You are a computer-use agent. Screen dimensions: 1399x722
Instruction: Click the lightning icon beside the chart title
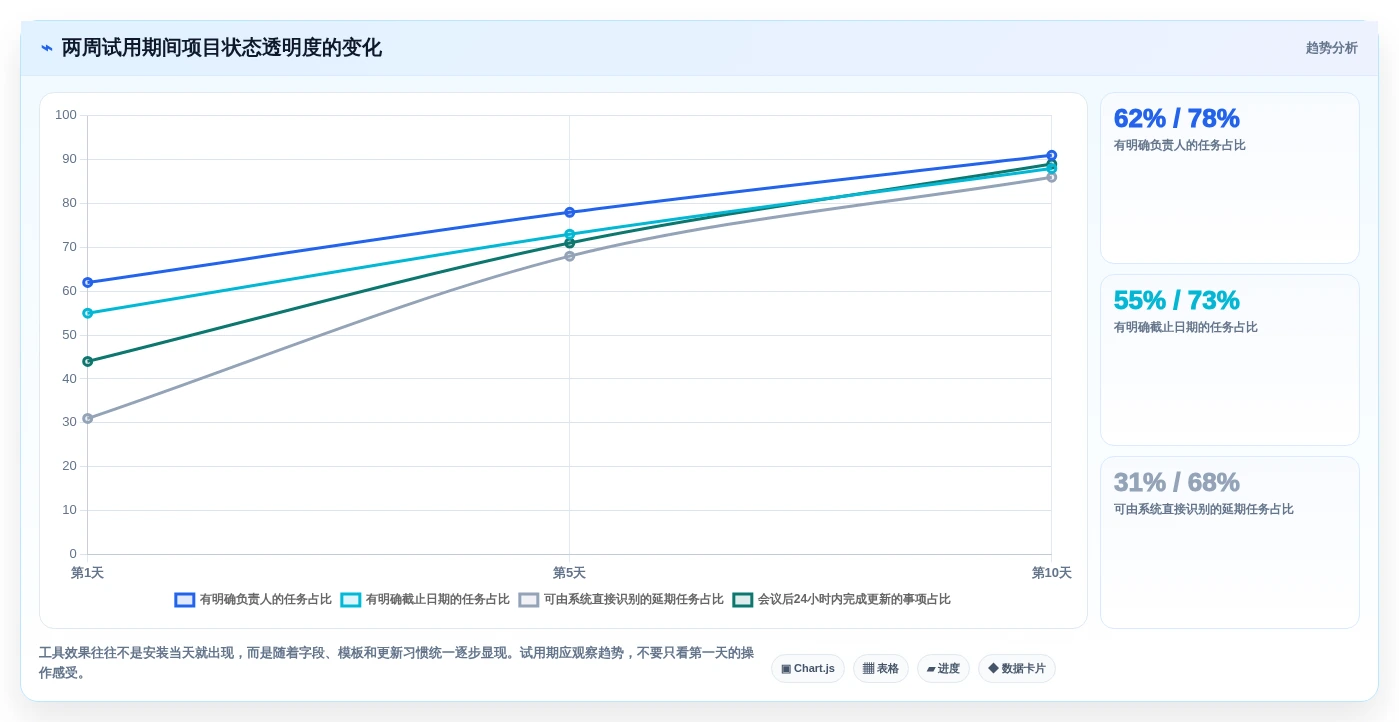pos(47,48)
